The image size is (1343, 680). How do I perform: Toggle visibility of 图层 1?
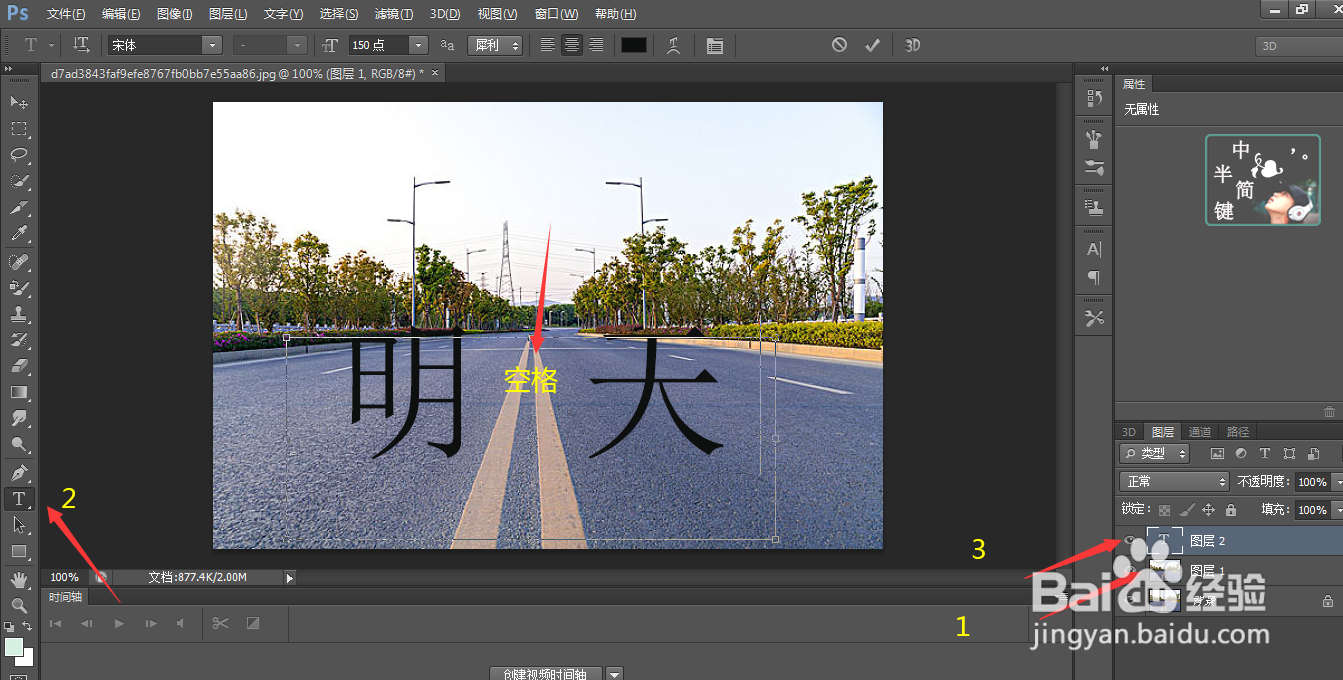[x=1130, y=567]
